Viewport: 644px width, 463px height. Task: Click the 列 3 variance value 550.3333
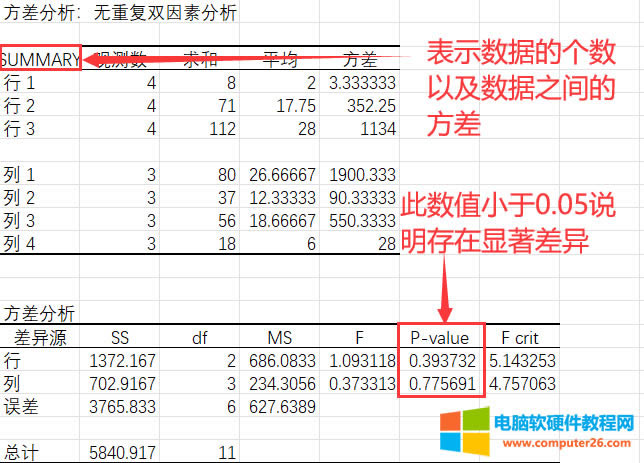click(362, 221)
